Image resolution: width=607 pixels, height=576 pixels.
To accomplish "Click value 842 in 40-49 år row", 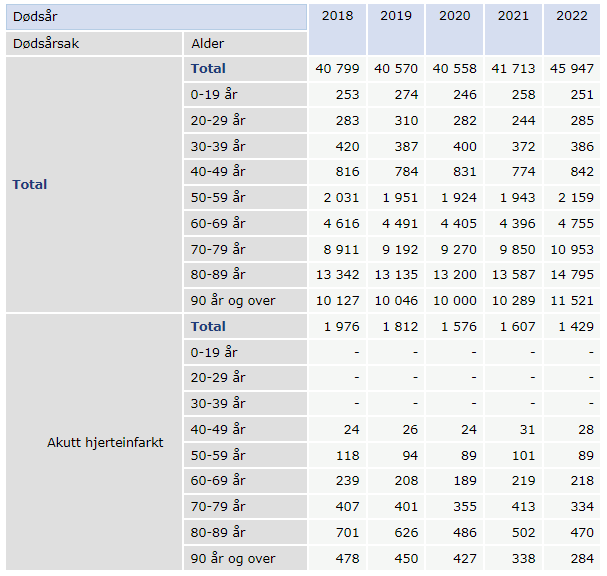I will pyautogui.click(x=582, y=171).
